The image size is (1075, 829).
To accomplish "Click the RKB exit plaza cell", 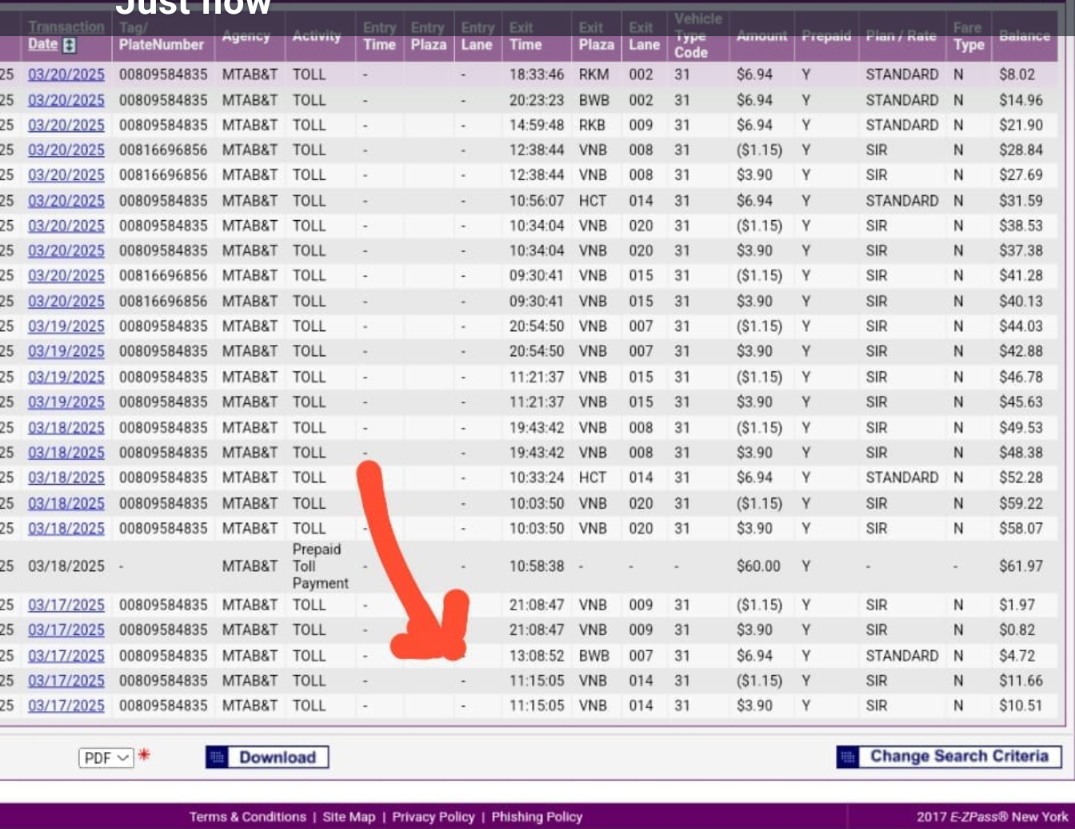I will (x=592, y=125).
